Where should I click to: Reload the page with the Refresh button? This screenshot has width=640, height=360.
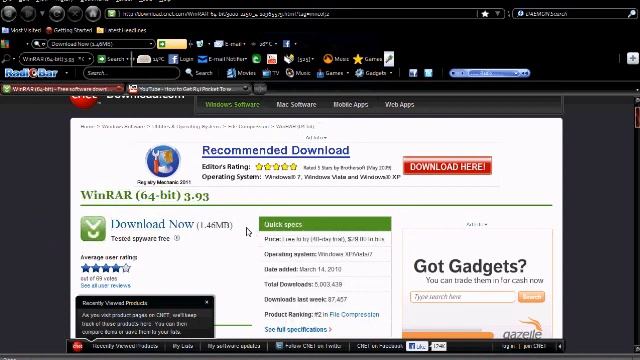click(56, 13)
